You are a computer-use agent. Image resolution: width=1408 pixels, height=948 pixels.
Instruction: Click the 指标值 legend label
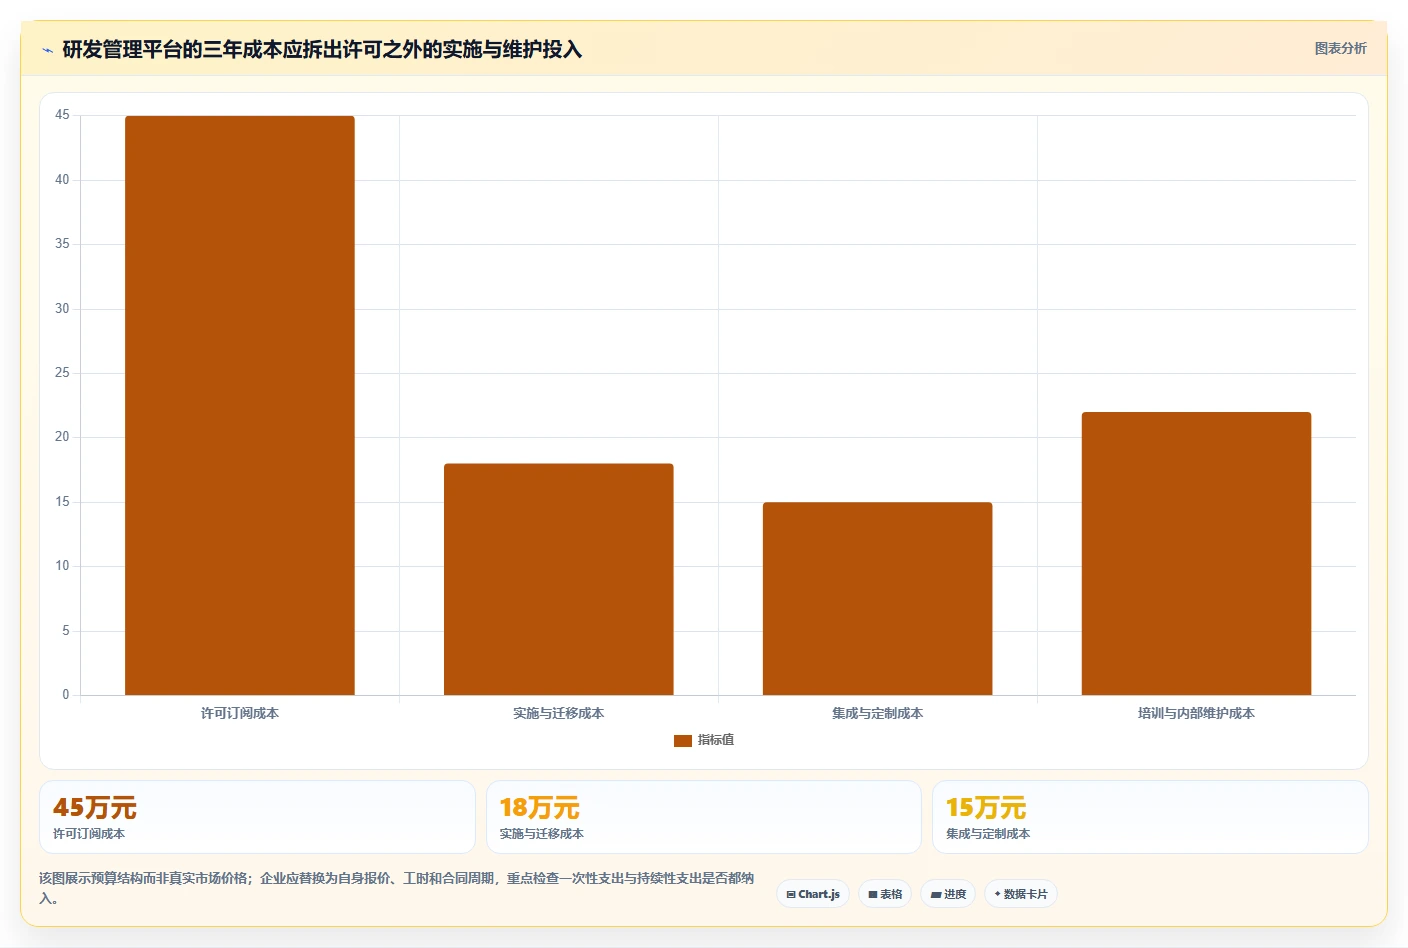click(x=716, y=740)
